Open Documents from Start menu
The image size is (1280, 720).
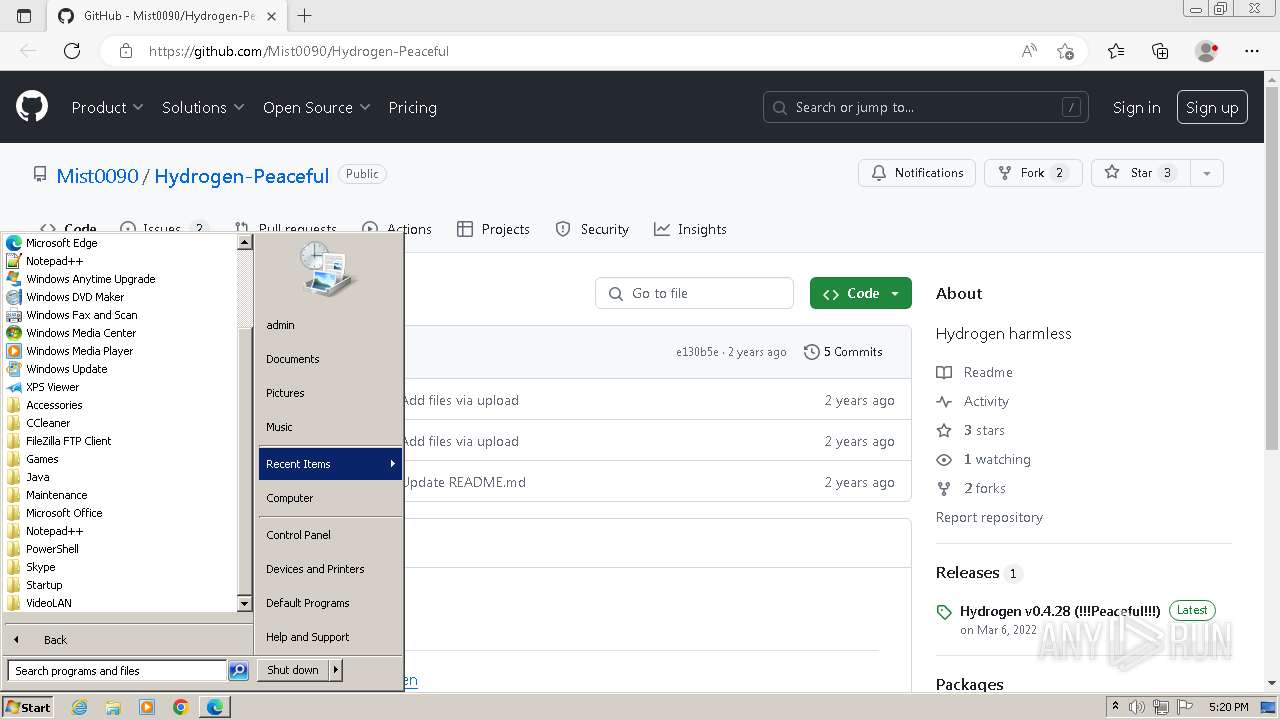(x=330, y=359)
